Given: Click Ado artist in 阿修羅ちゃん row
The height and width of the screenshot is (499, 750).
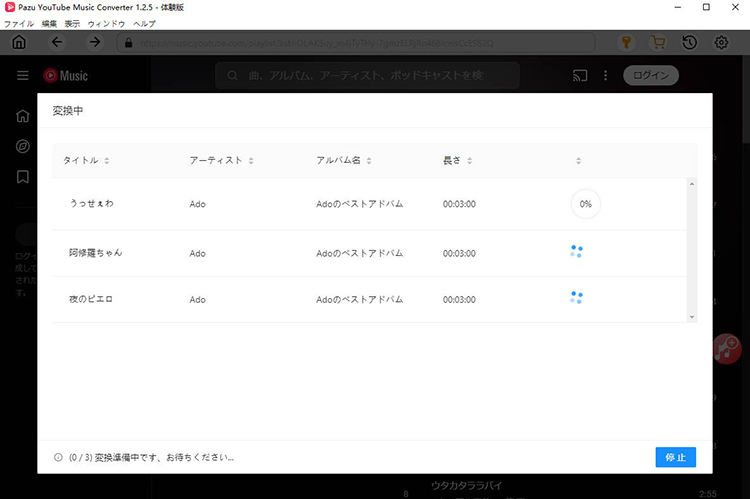Looking at the screenshot, I should pos(198,254).
